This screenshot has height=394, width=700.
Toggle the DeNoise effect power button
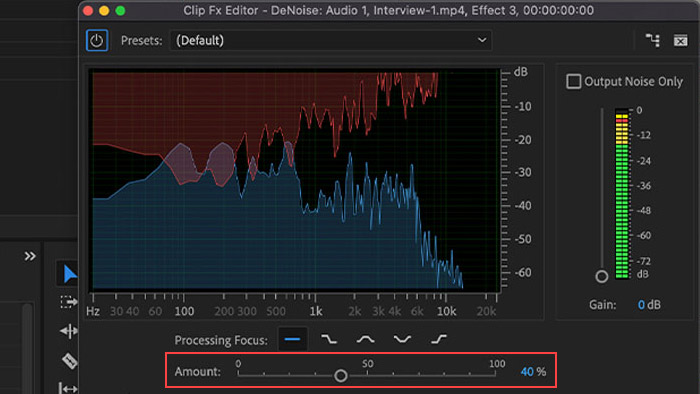click(x=96, y=41)
